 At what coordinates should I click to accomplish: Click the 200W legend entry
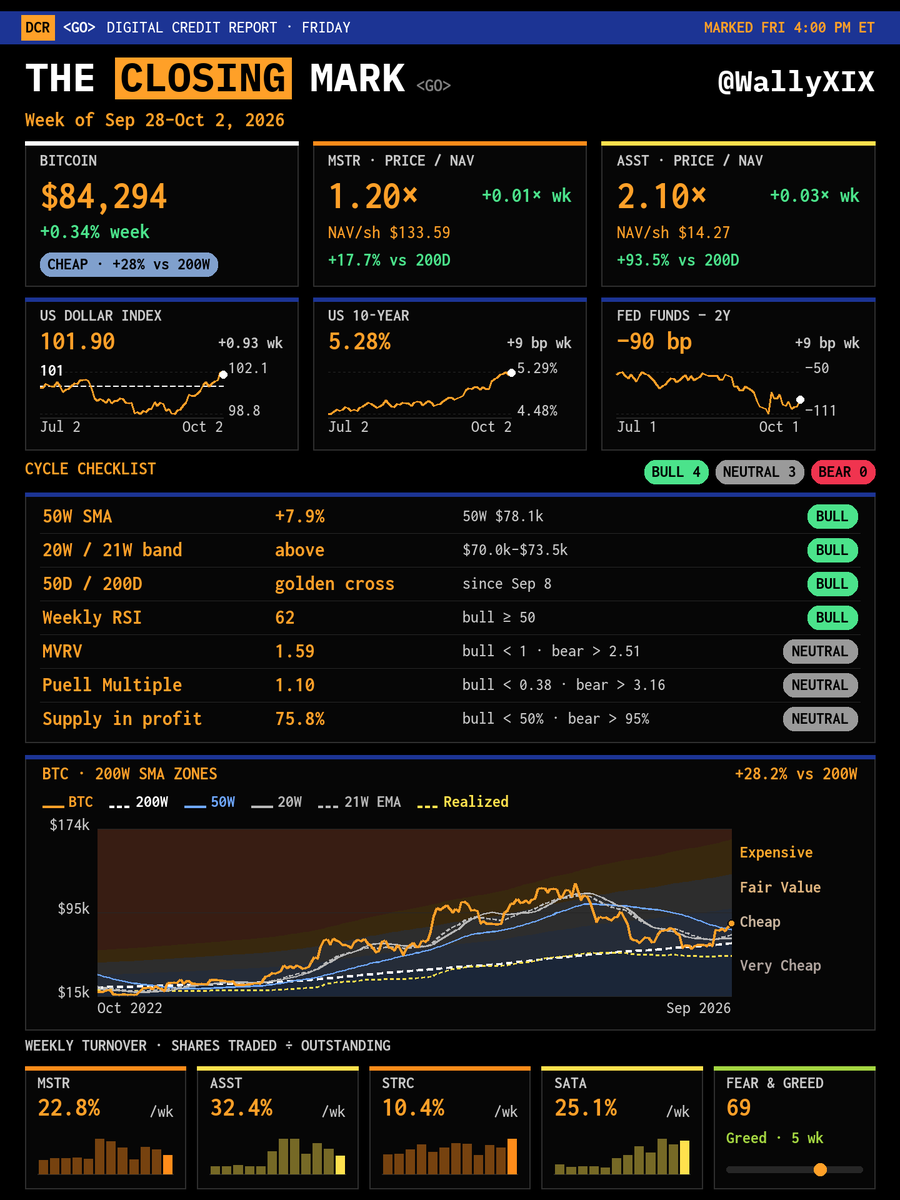click(x=139, y=802)
